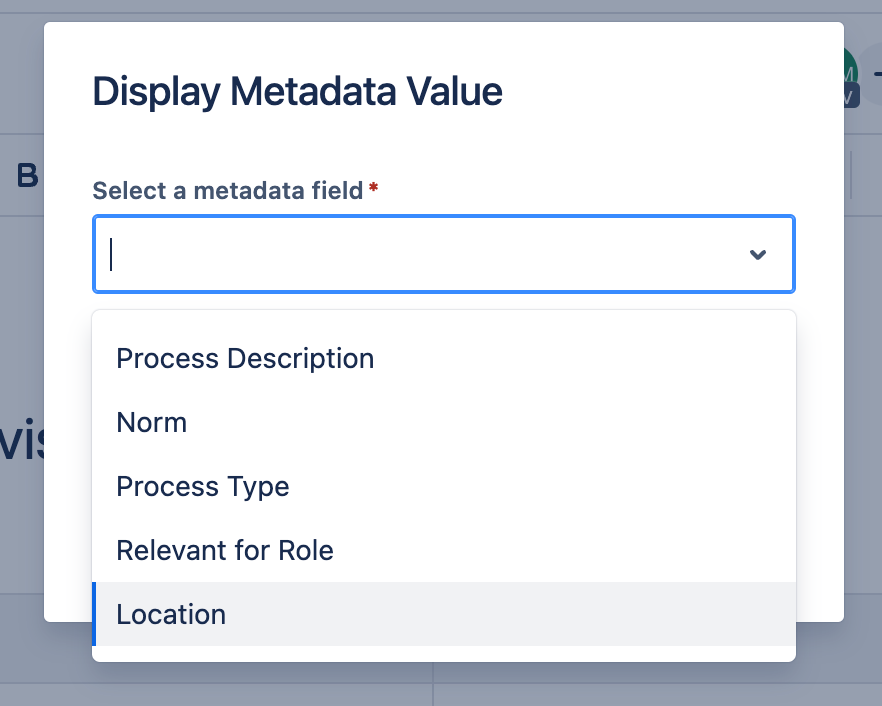This screenshot has width=882, height=706.
Task: Collapse the metadata field dropdown chevron
Action: tap(758, 254)
